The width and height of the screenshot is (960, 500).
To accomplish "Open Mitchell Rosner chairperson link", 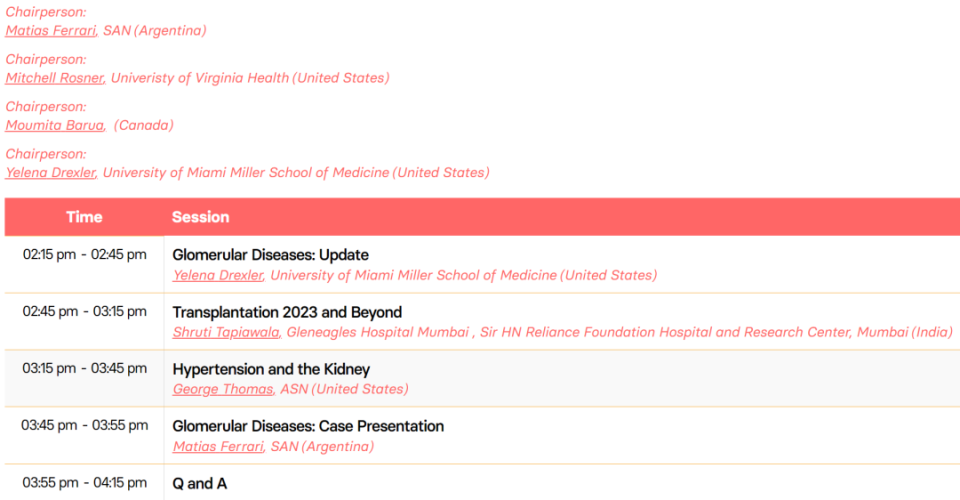I will 55,78.
